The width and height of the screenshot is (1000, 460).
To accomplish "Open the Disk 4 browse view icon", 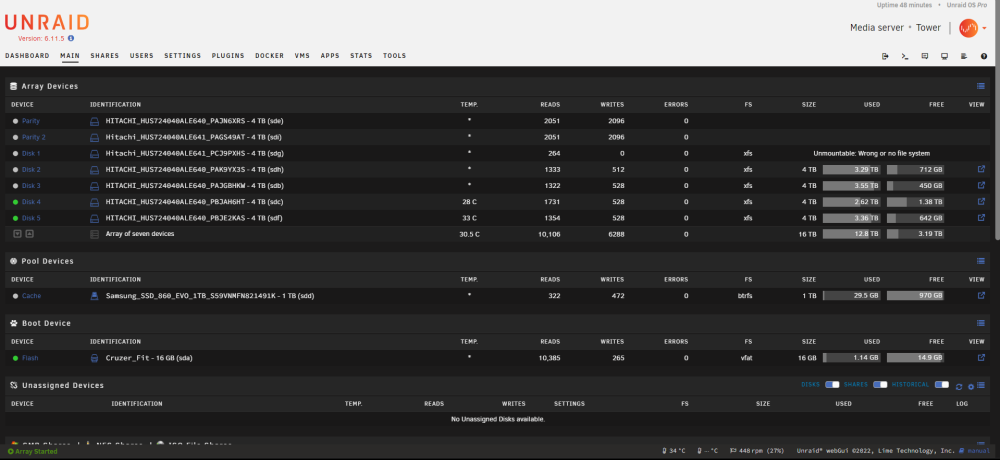I will 981,202.
